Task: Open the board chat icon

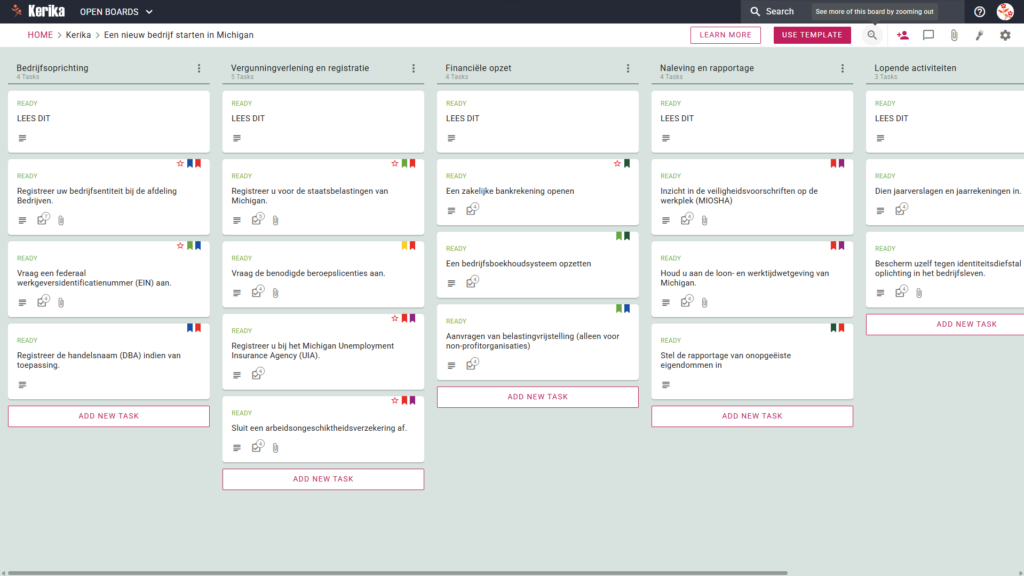Action: pyautogui.click(x=928, y=35)
